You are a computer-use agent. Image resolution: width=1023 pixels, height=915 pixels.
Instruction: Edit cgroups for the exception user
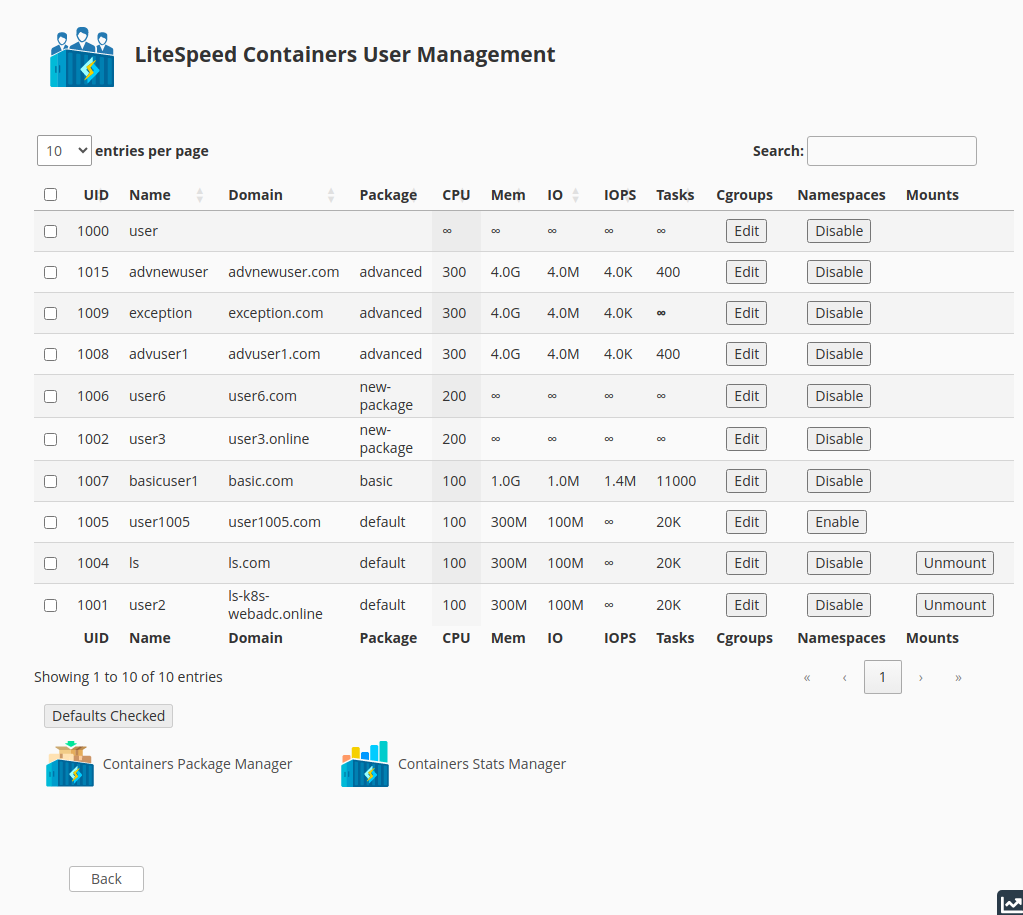pyautogui.click(x=745, y=312)
